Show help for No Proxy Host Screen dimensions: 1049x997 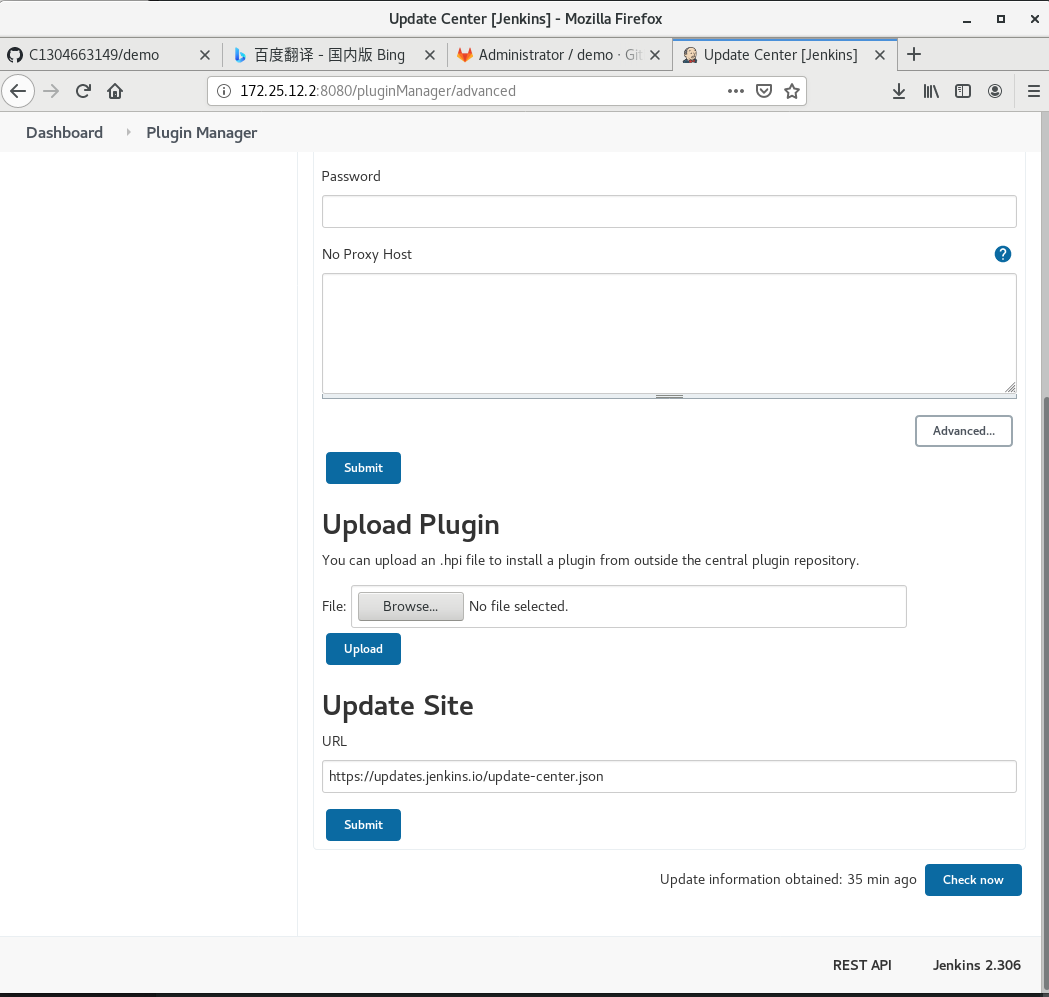[1002, 254]
